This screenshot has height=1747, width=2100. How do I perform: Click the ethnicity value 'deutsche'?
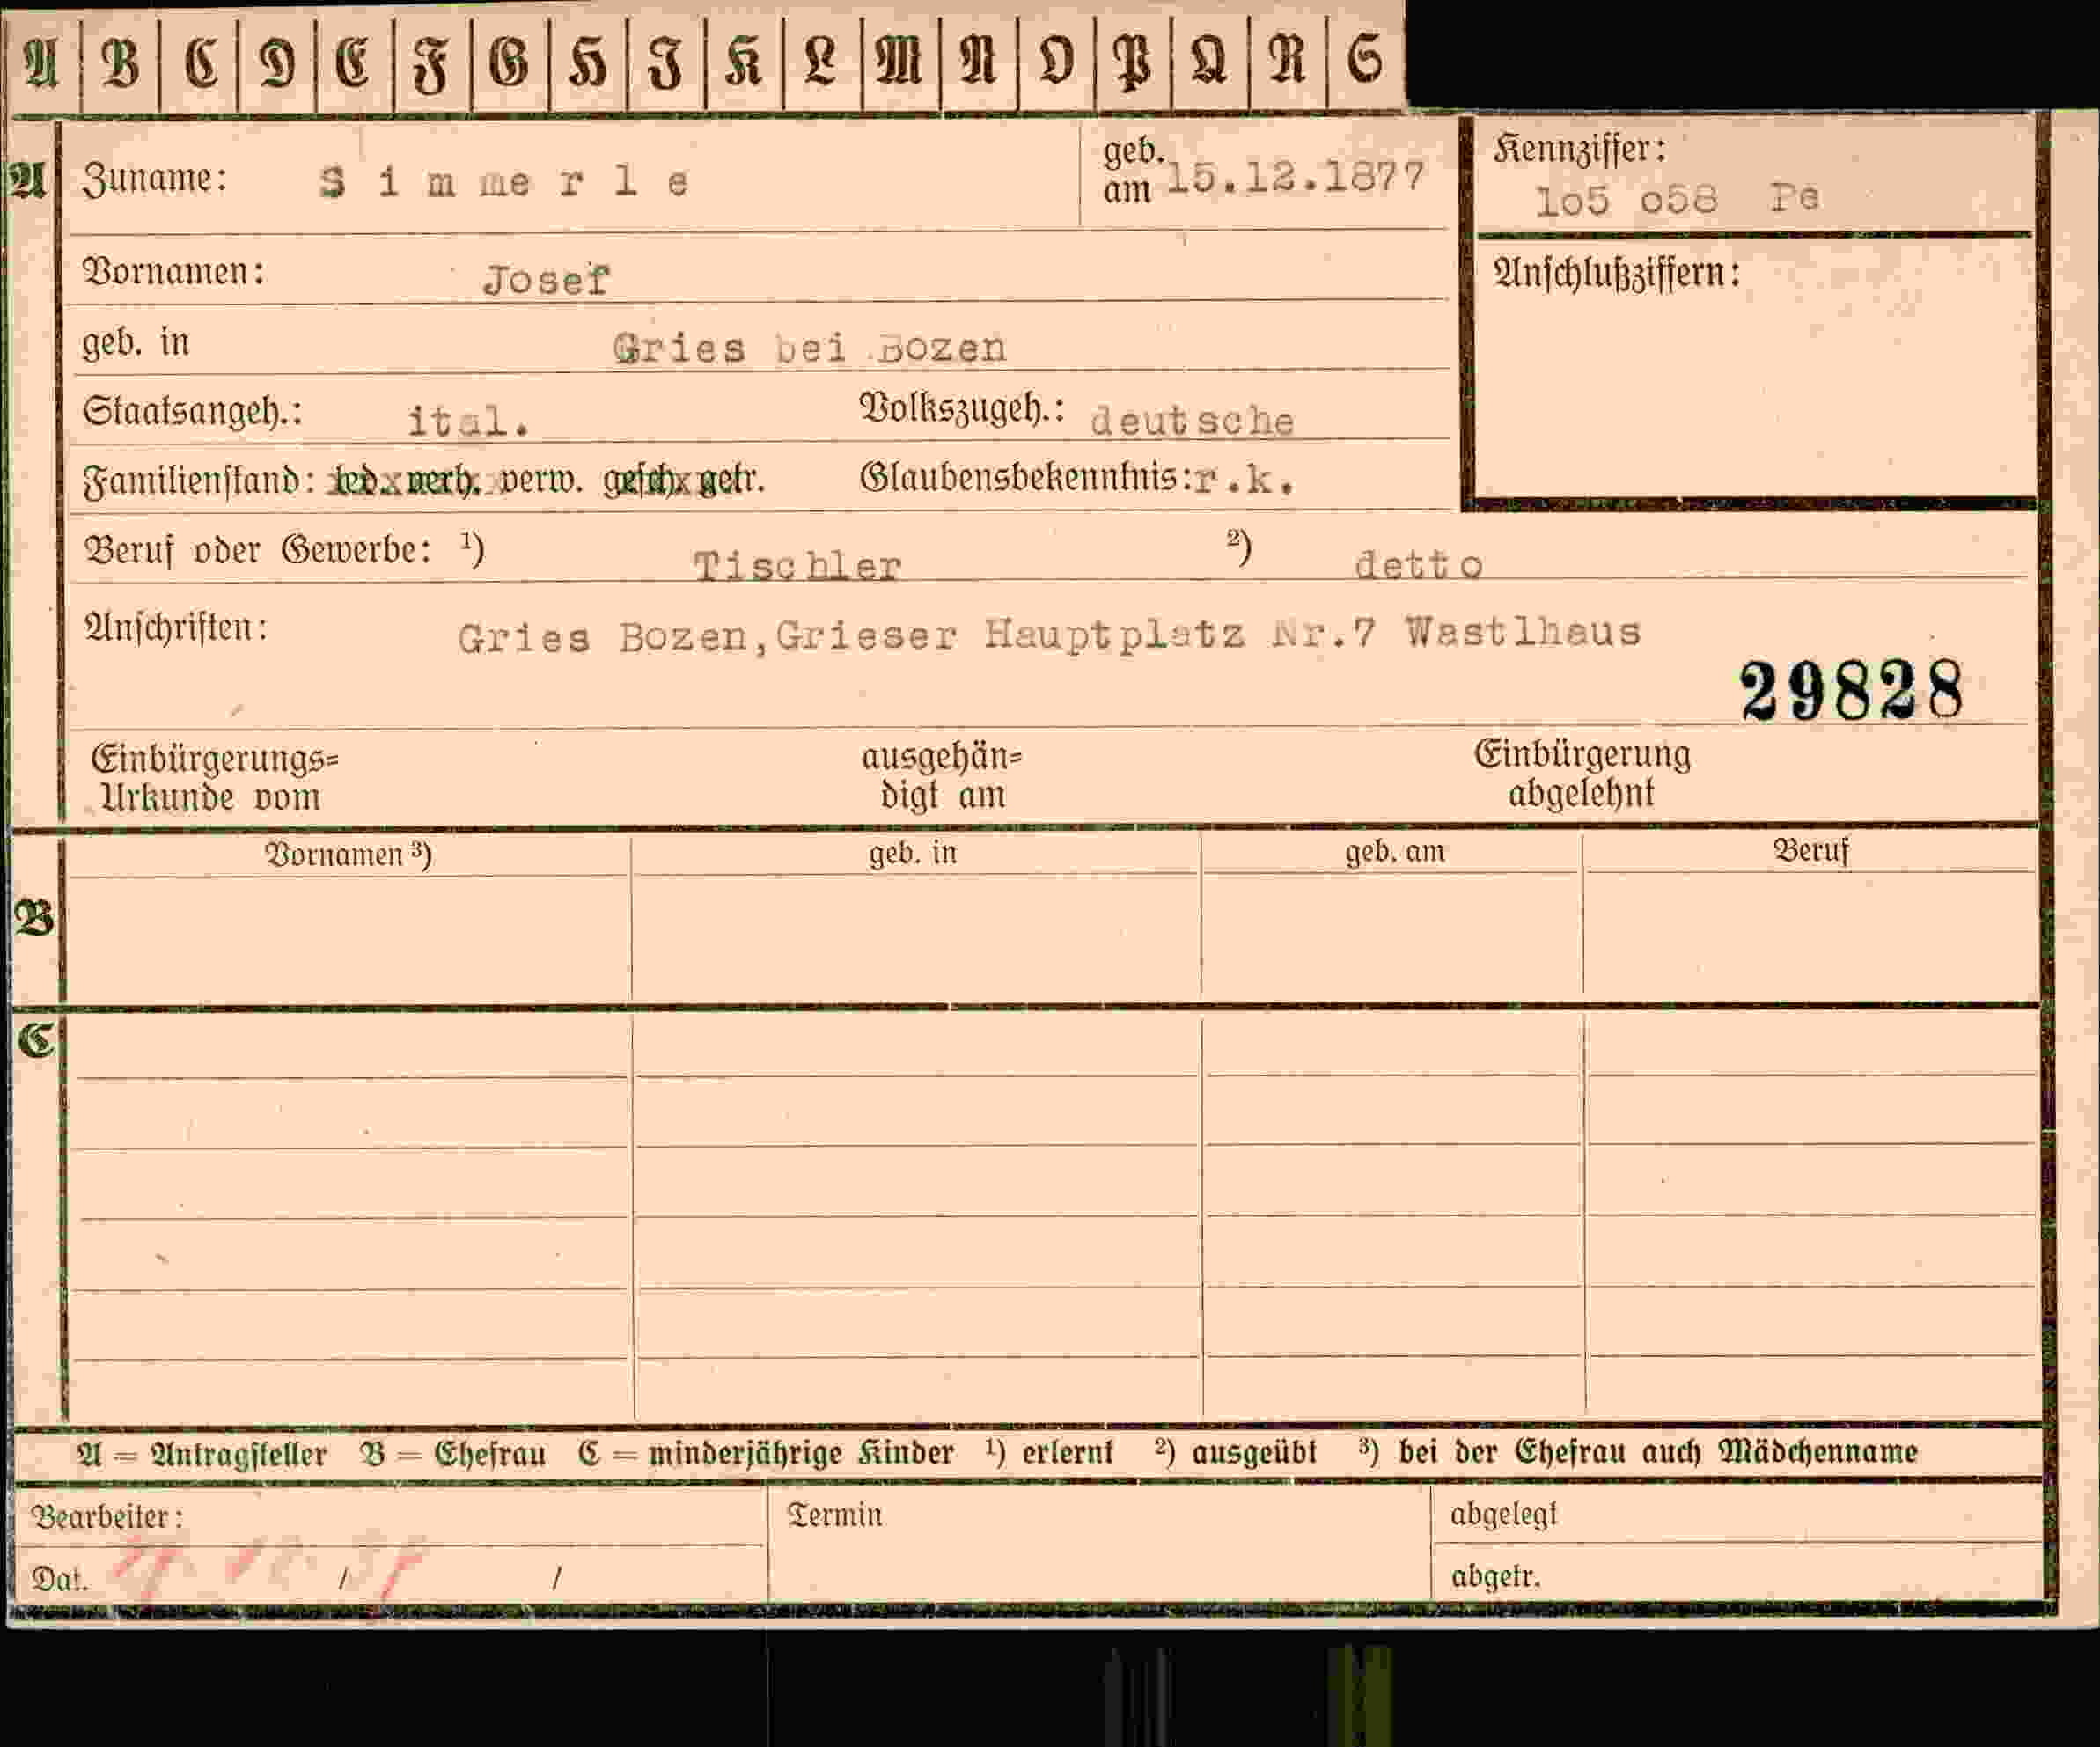click(x=1192, y=421)
